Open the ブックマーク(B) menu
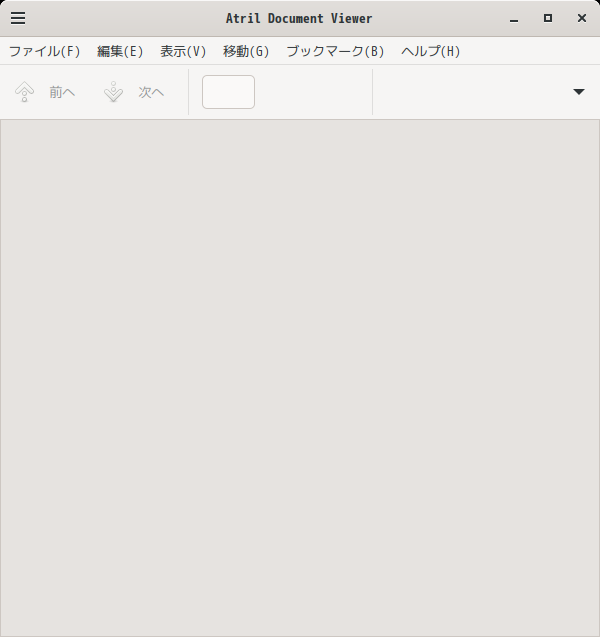Screen dimensions: 600x637 point(335,51)
